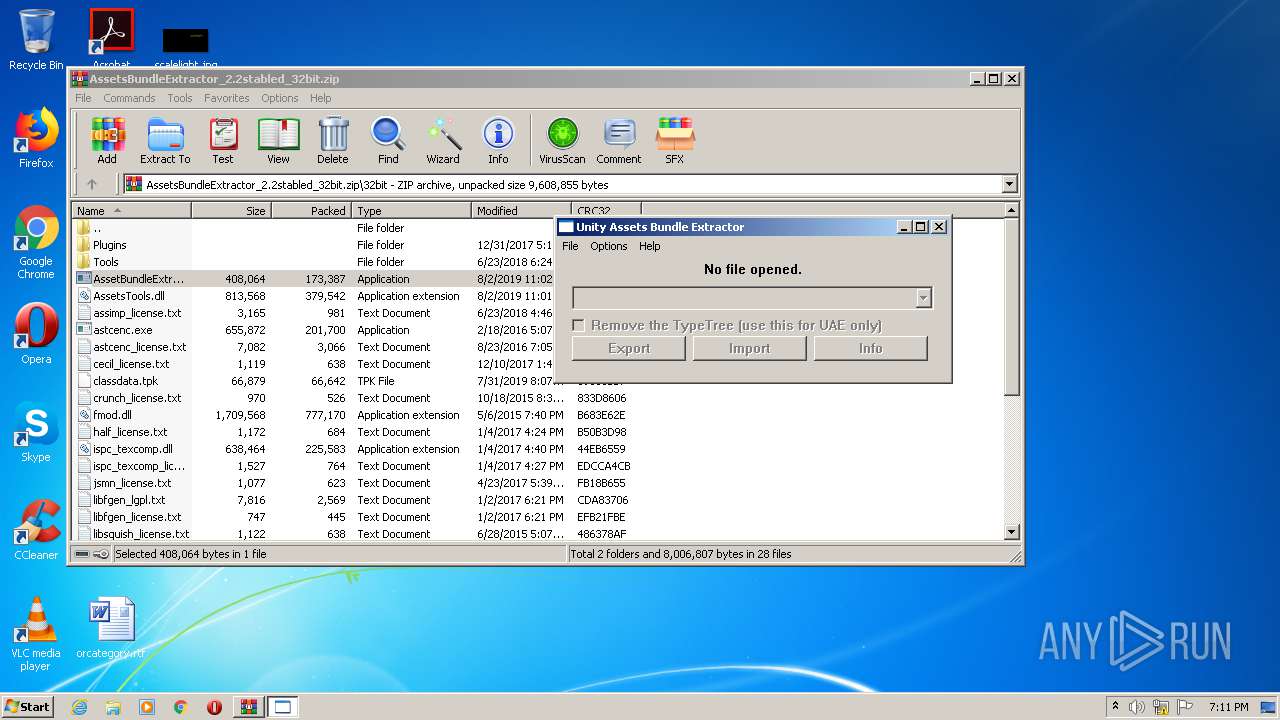Click the VirusScan toolbar icon
1280x720 pixels.
point(562,141)
